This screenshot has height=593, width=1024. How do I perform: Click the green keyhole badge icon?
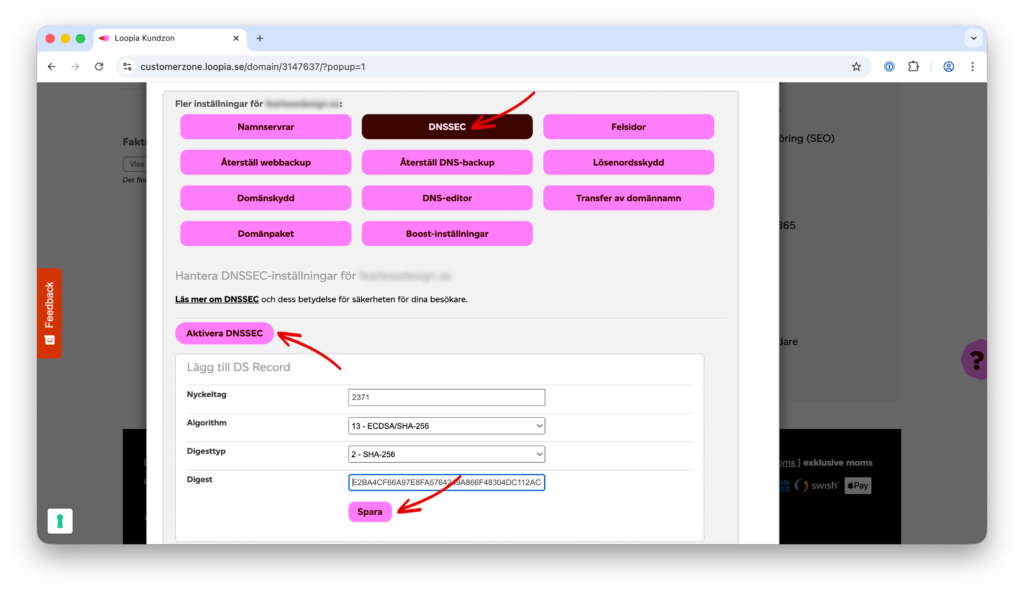(61, 521)
